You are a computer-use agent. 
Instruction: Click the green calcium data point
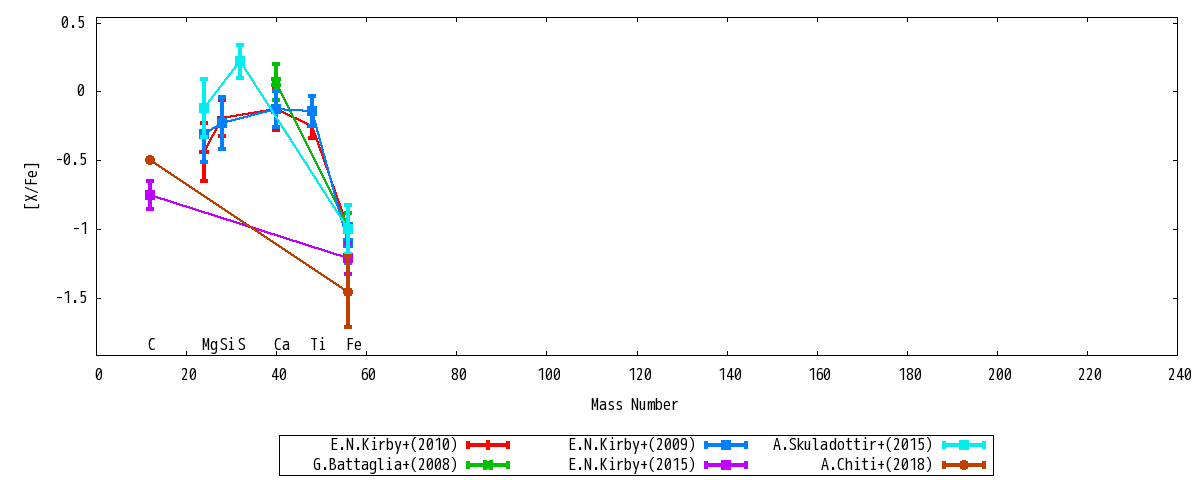(x=276, y=83)
